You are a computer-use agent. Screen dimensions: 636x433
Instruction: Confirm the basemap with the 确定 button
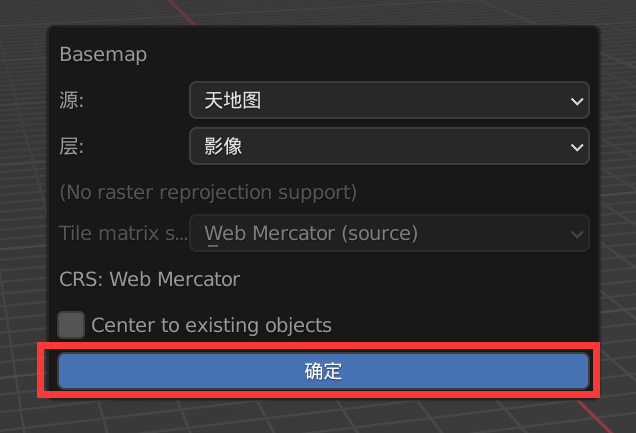[x=323, y=371]
